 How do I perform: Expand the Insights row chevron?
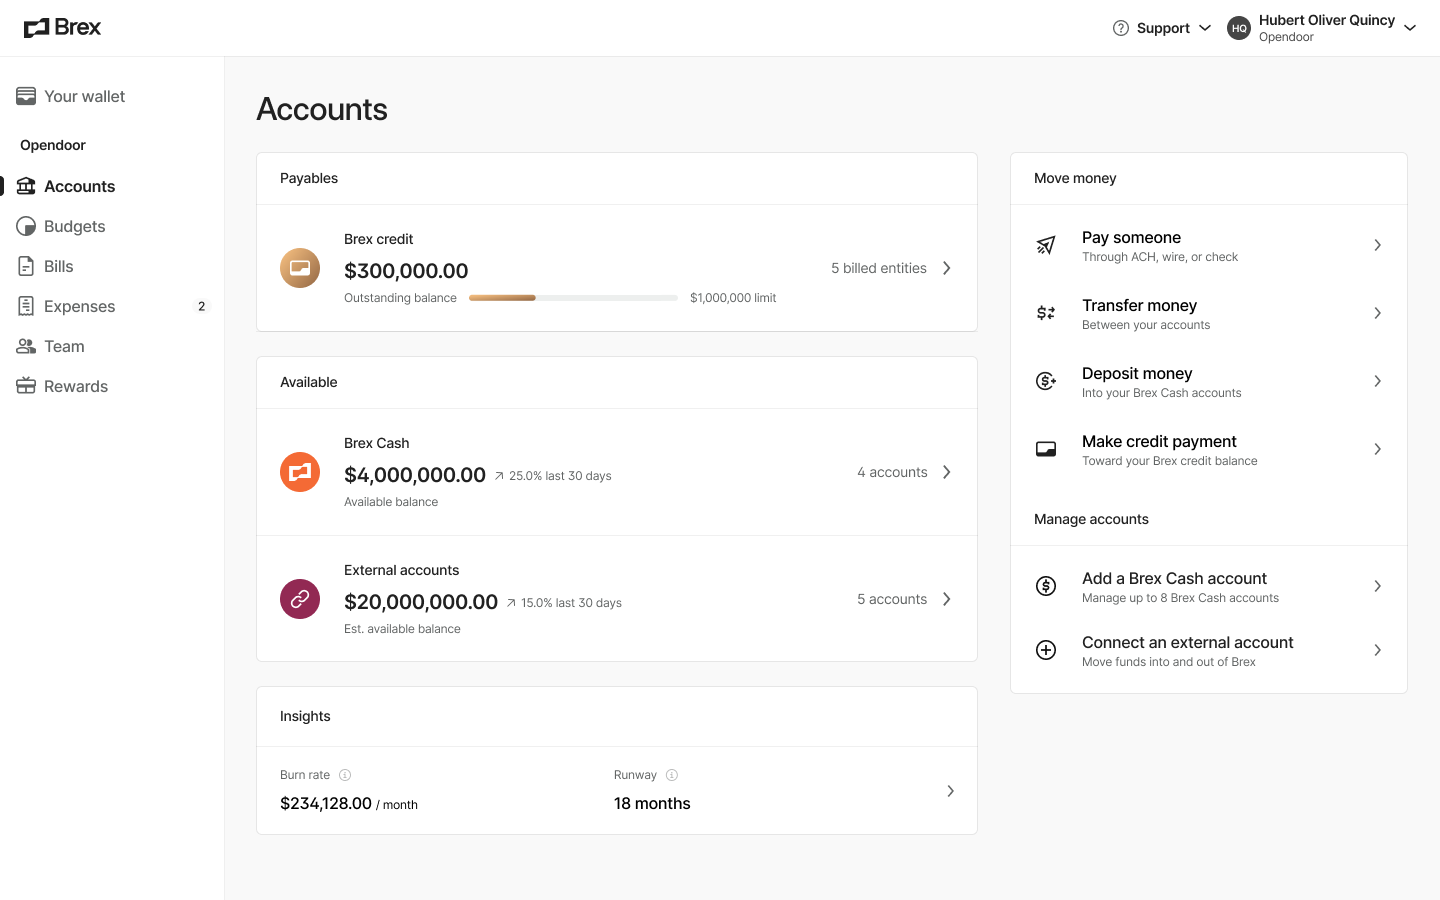(x=950, y=791)
